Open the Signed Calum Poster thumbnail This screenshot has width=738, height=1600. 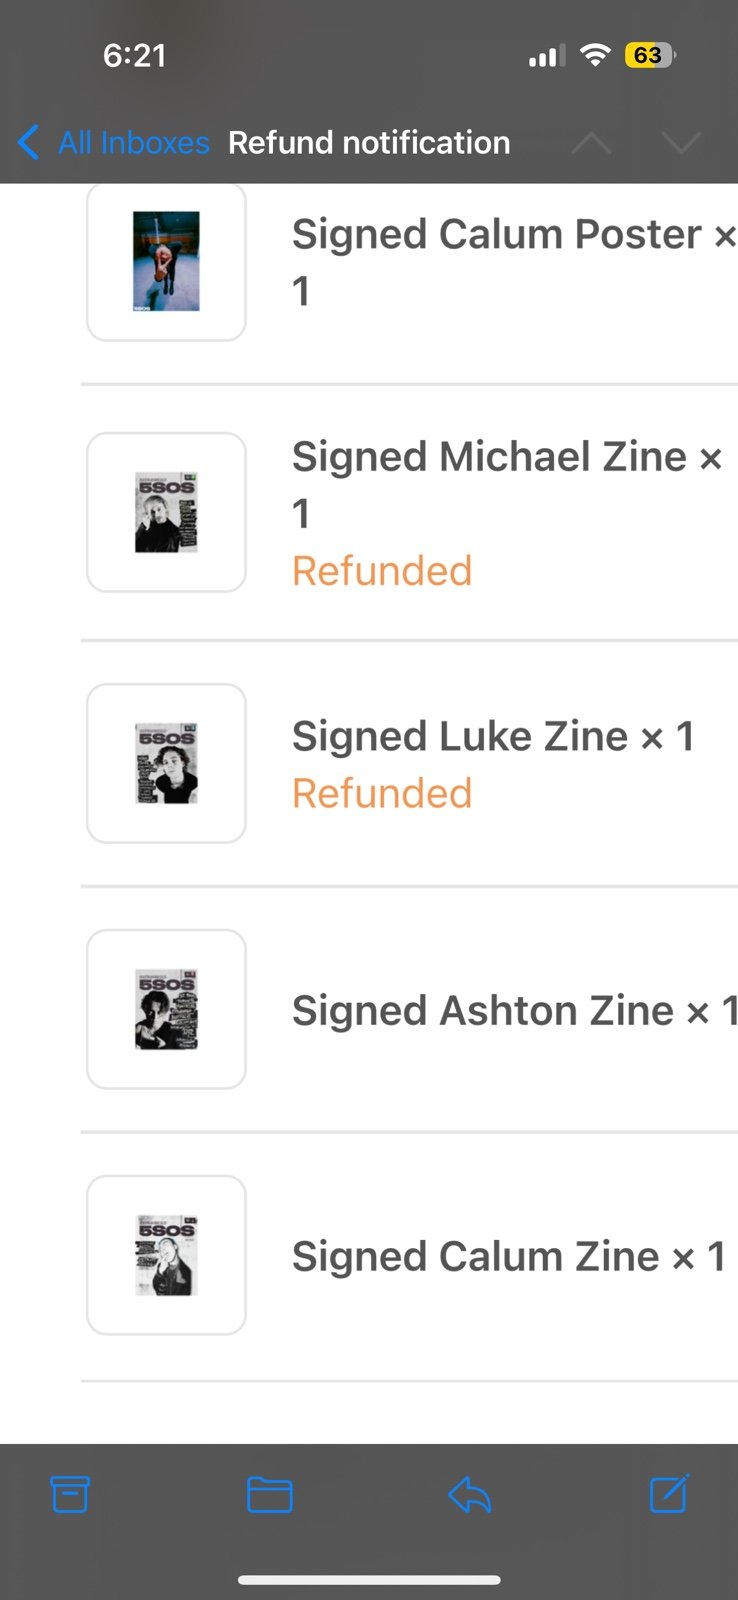[166, 261]
